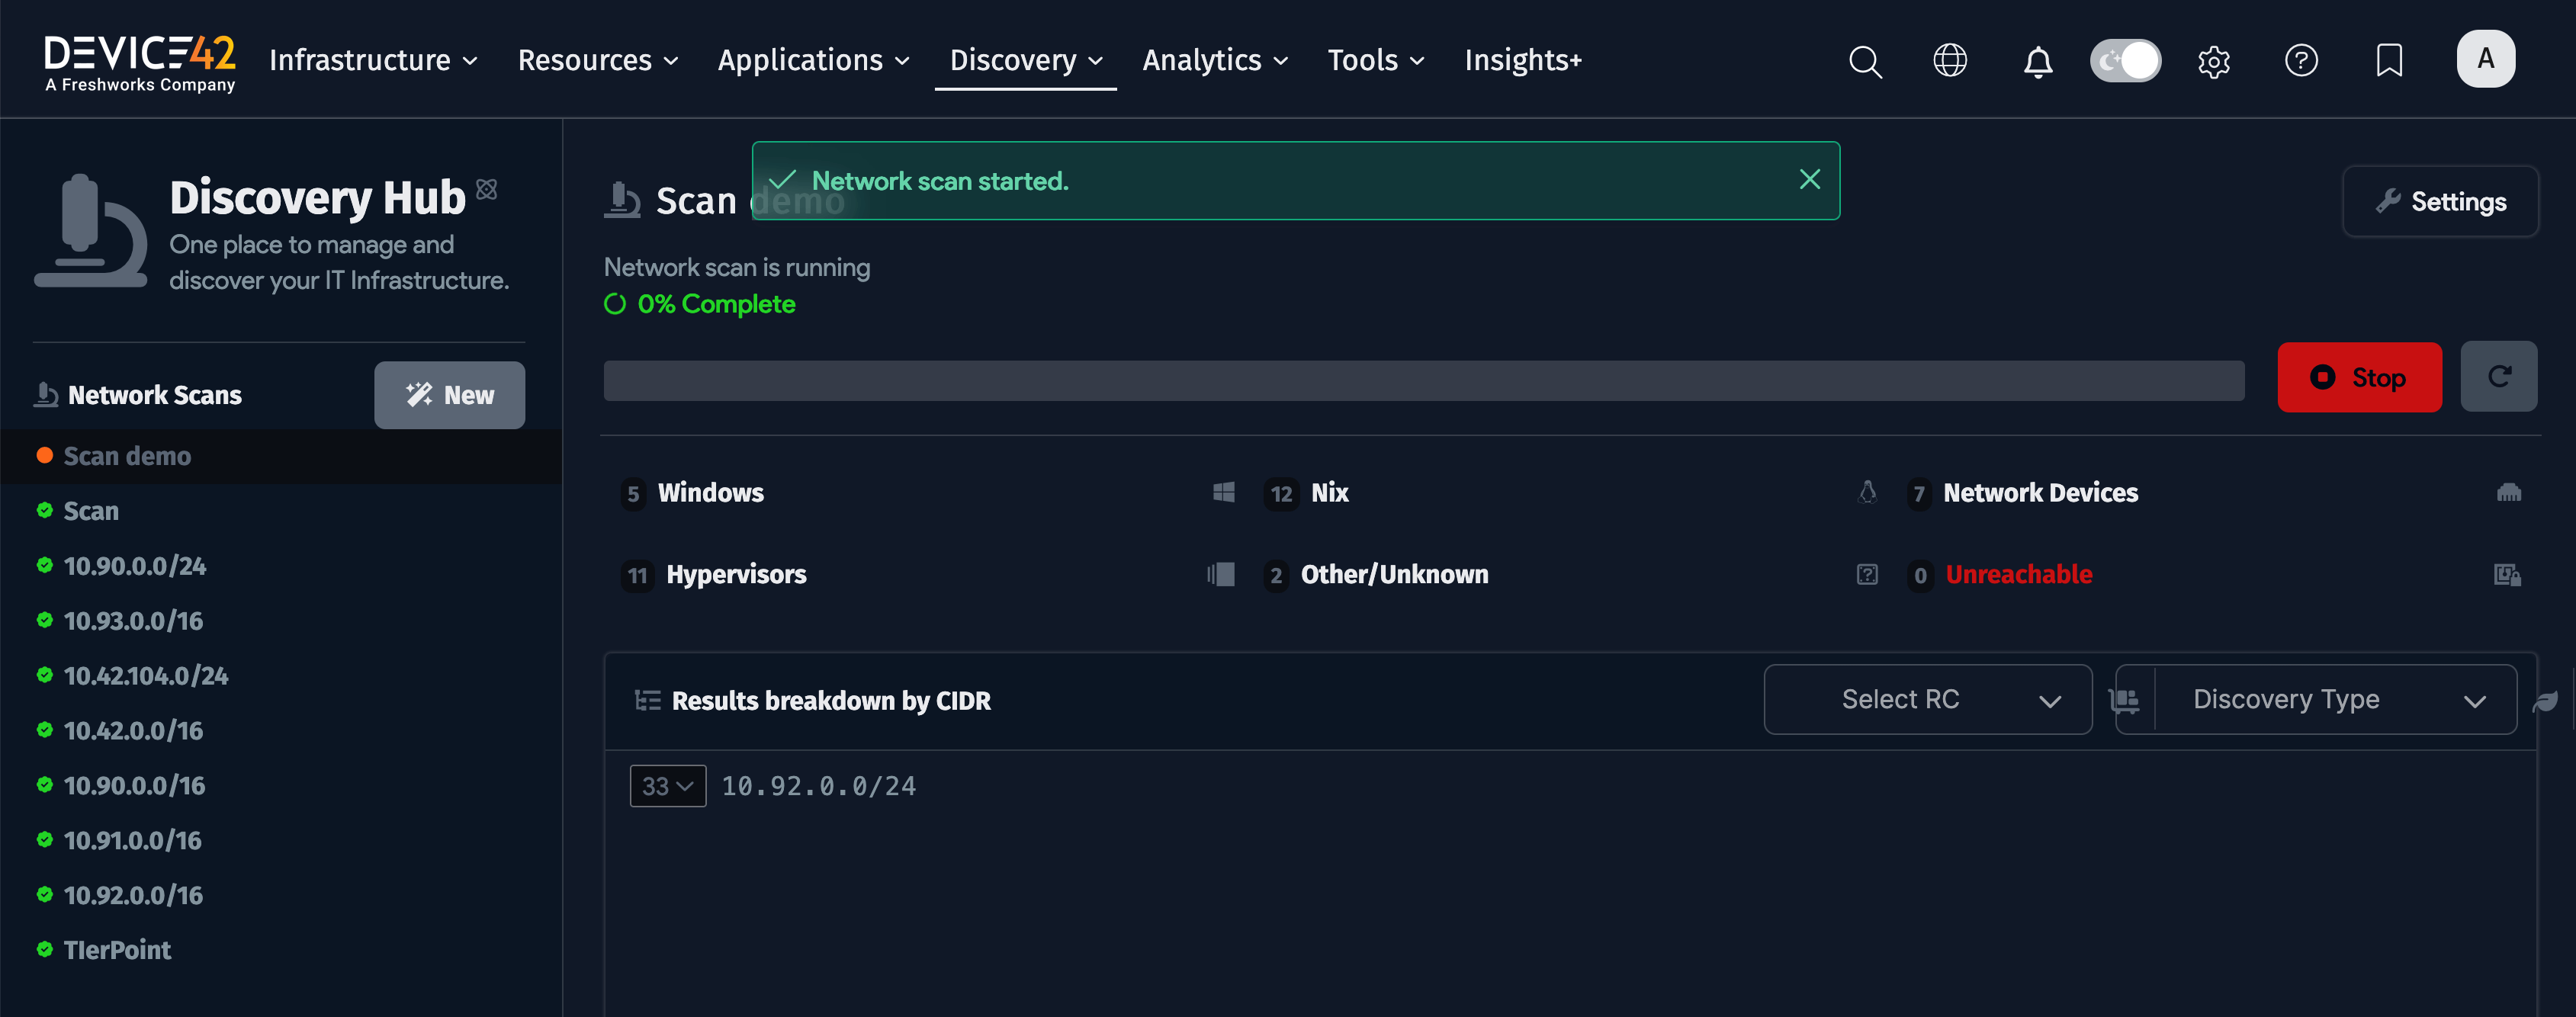This screenshot has width=2576, height=1017.
Task: Click the Discovery Hub microscope icon
Action: [89, 231]
